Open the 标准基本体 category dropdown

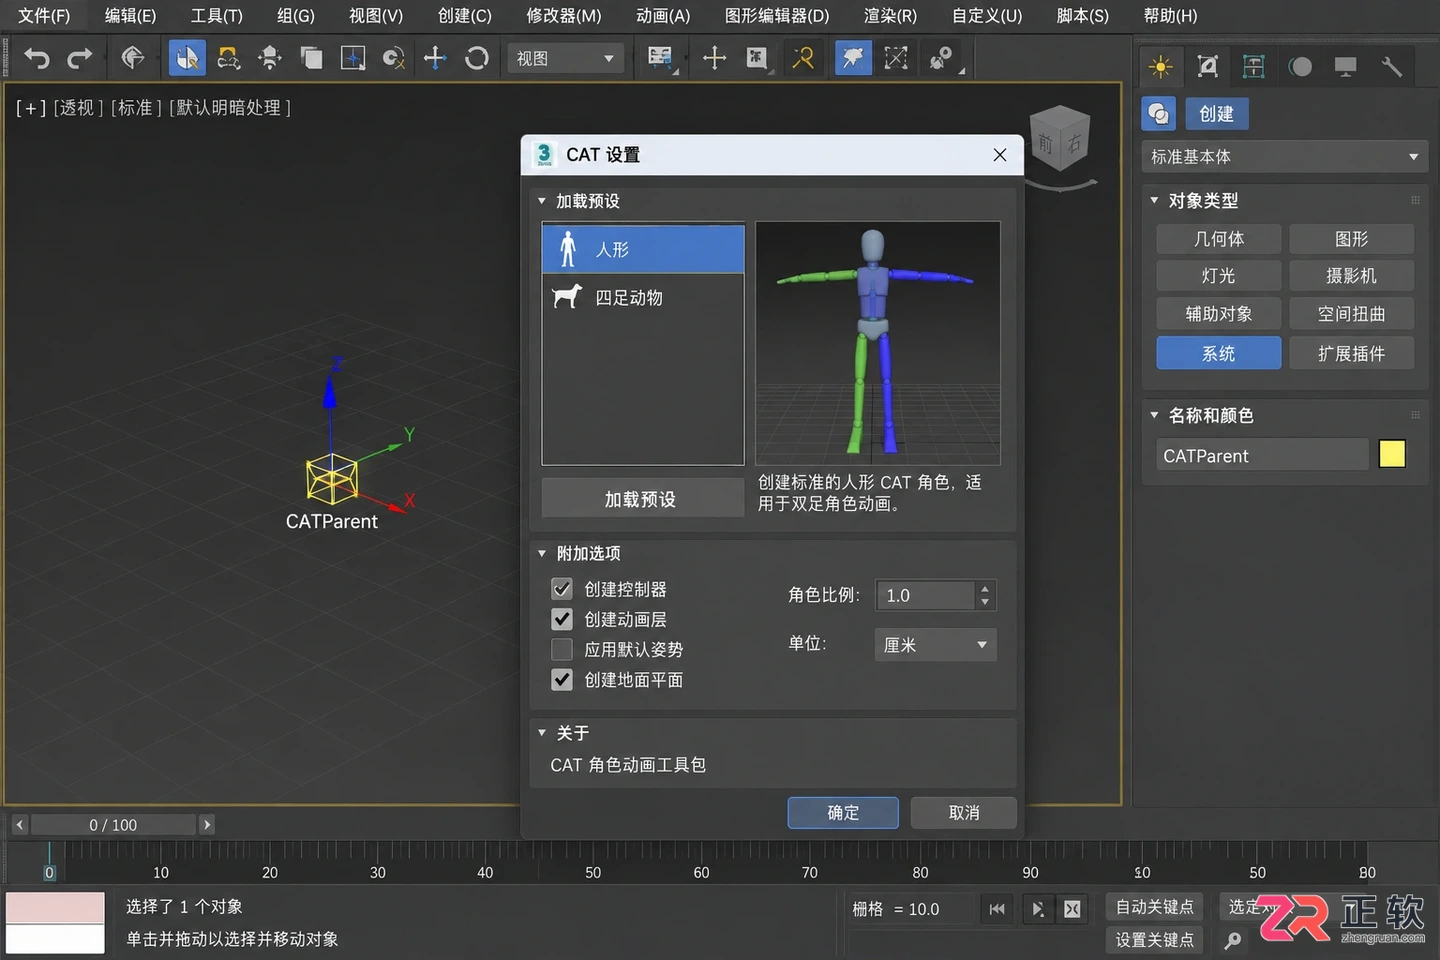pos(1284,157)
